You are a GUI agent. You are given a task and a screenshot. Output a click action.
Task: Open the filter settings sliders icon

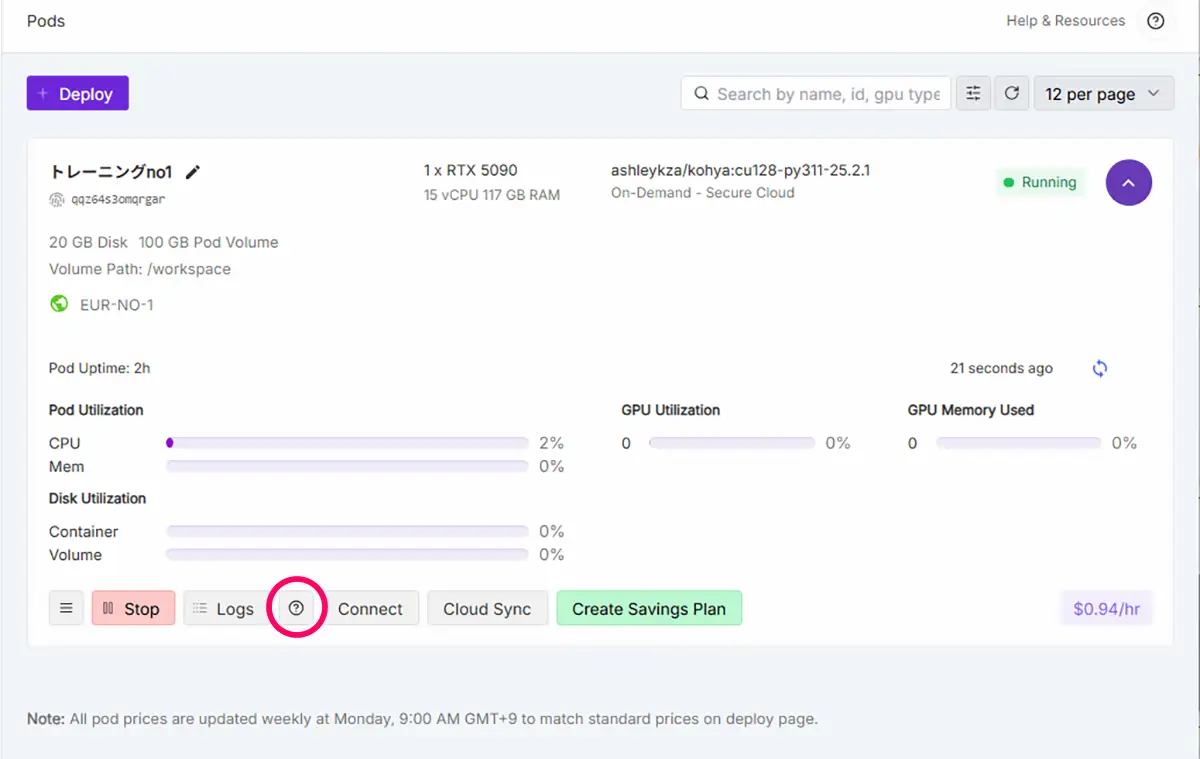click(973, 94)
